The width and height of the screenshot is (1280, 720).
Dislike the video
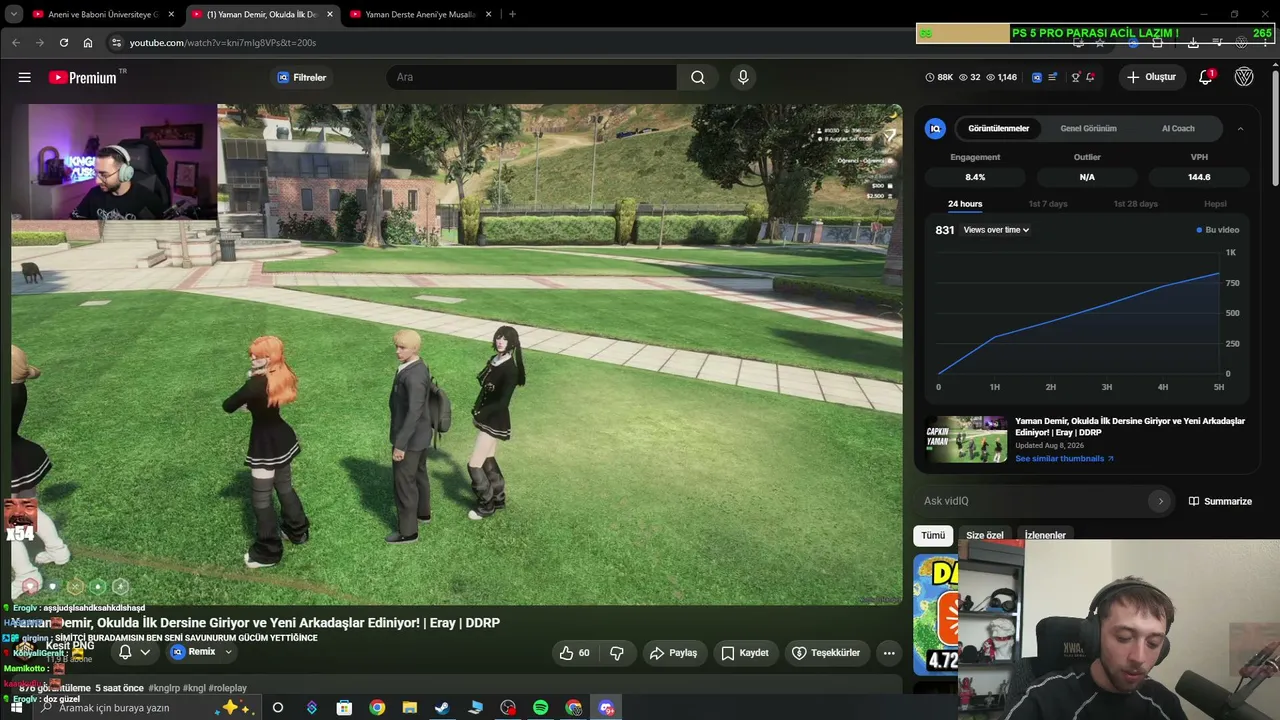coord(617,653)
